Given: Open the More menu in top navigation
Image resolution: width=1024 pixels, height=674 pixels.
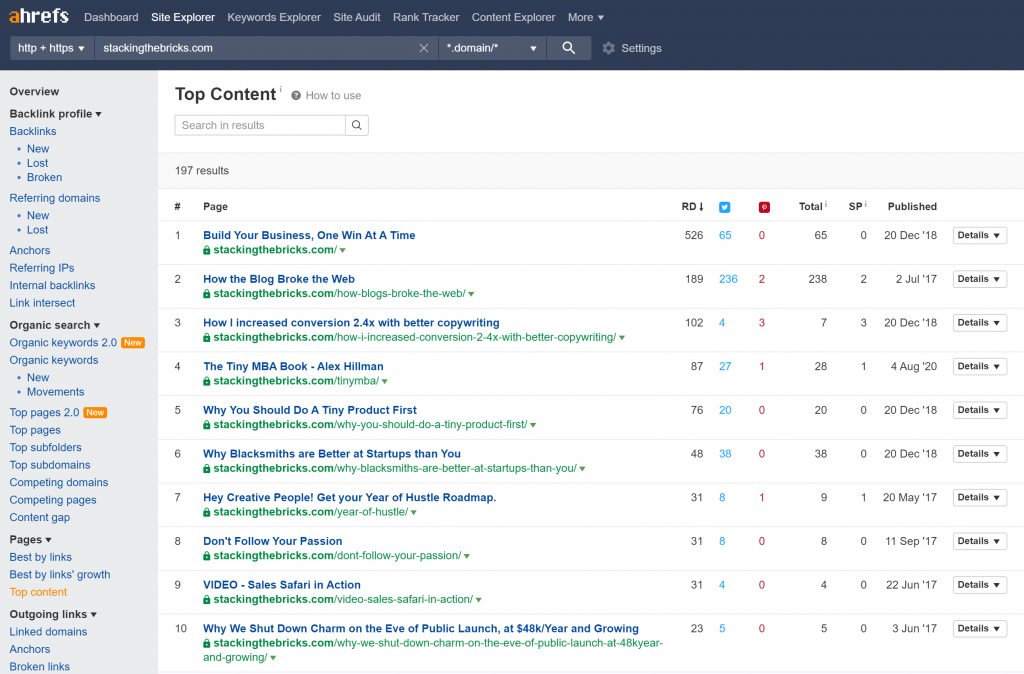Looking at the screenshot, I should pos(586,17).
